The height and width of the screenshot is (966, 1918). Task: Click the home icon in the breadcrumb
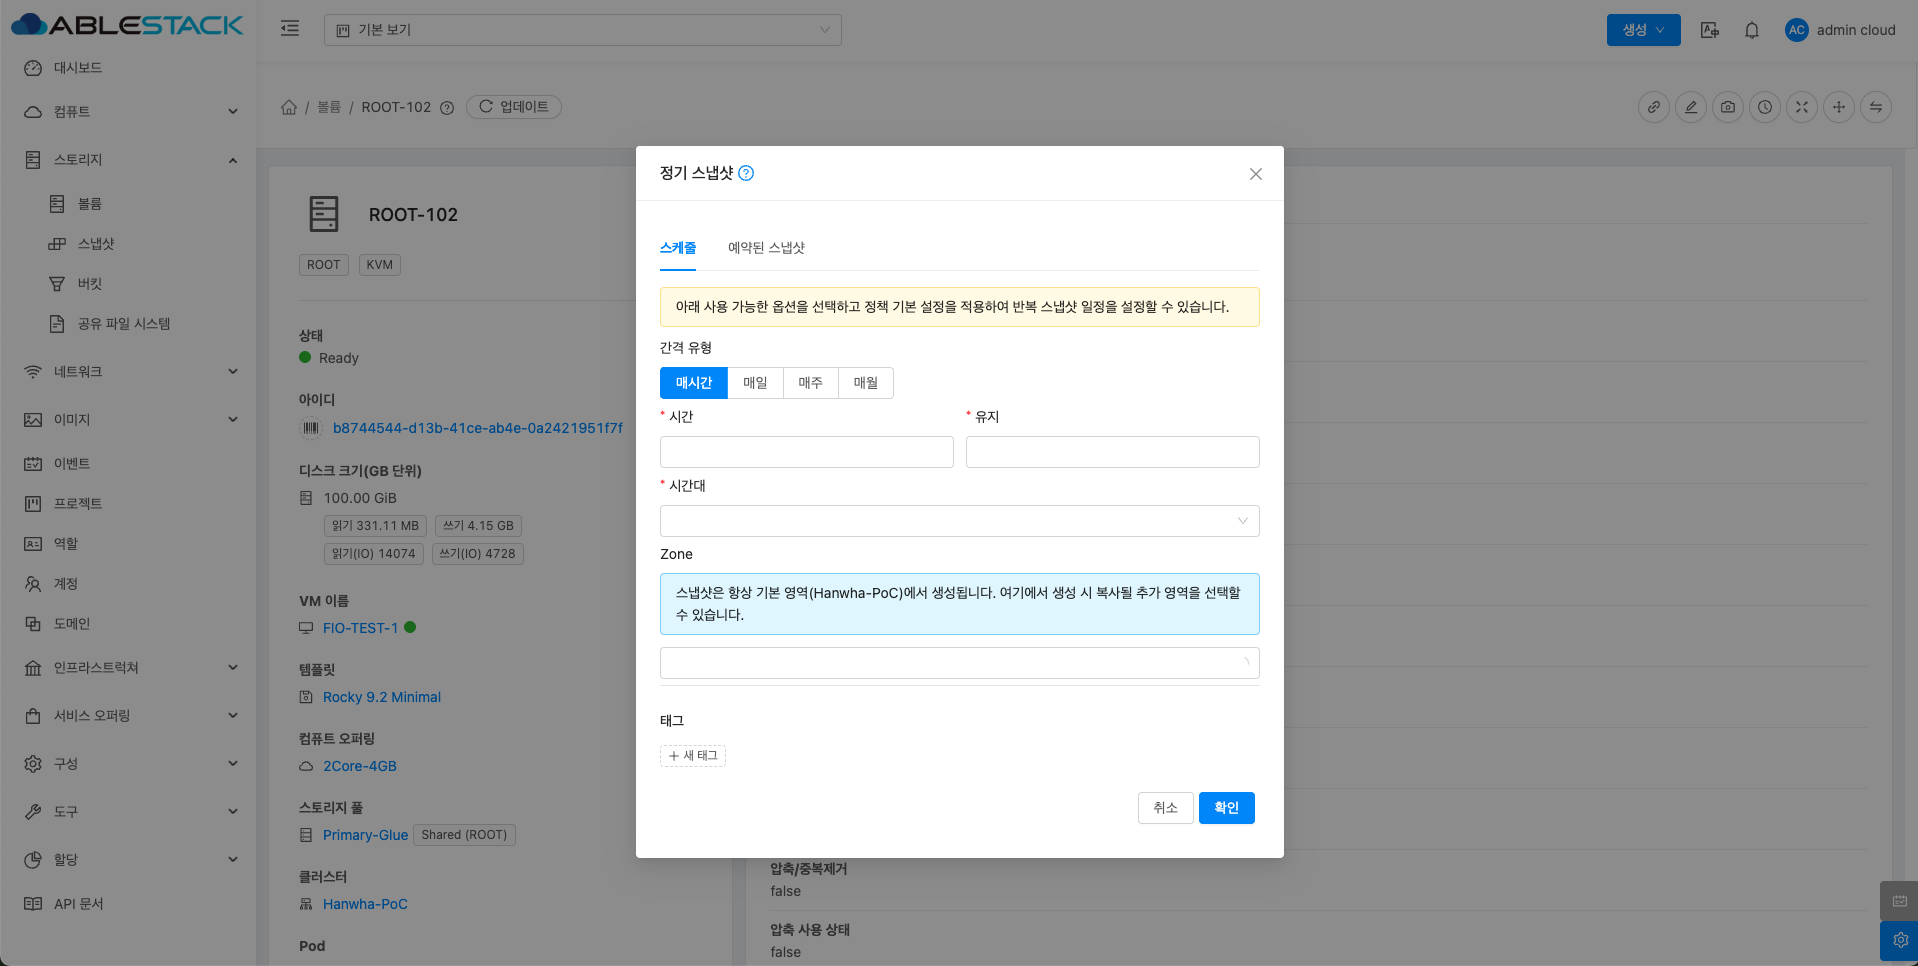(x=289, y=107)
